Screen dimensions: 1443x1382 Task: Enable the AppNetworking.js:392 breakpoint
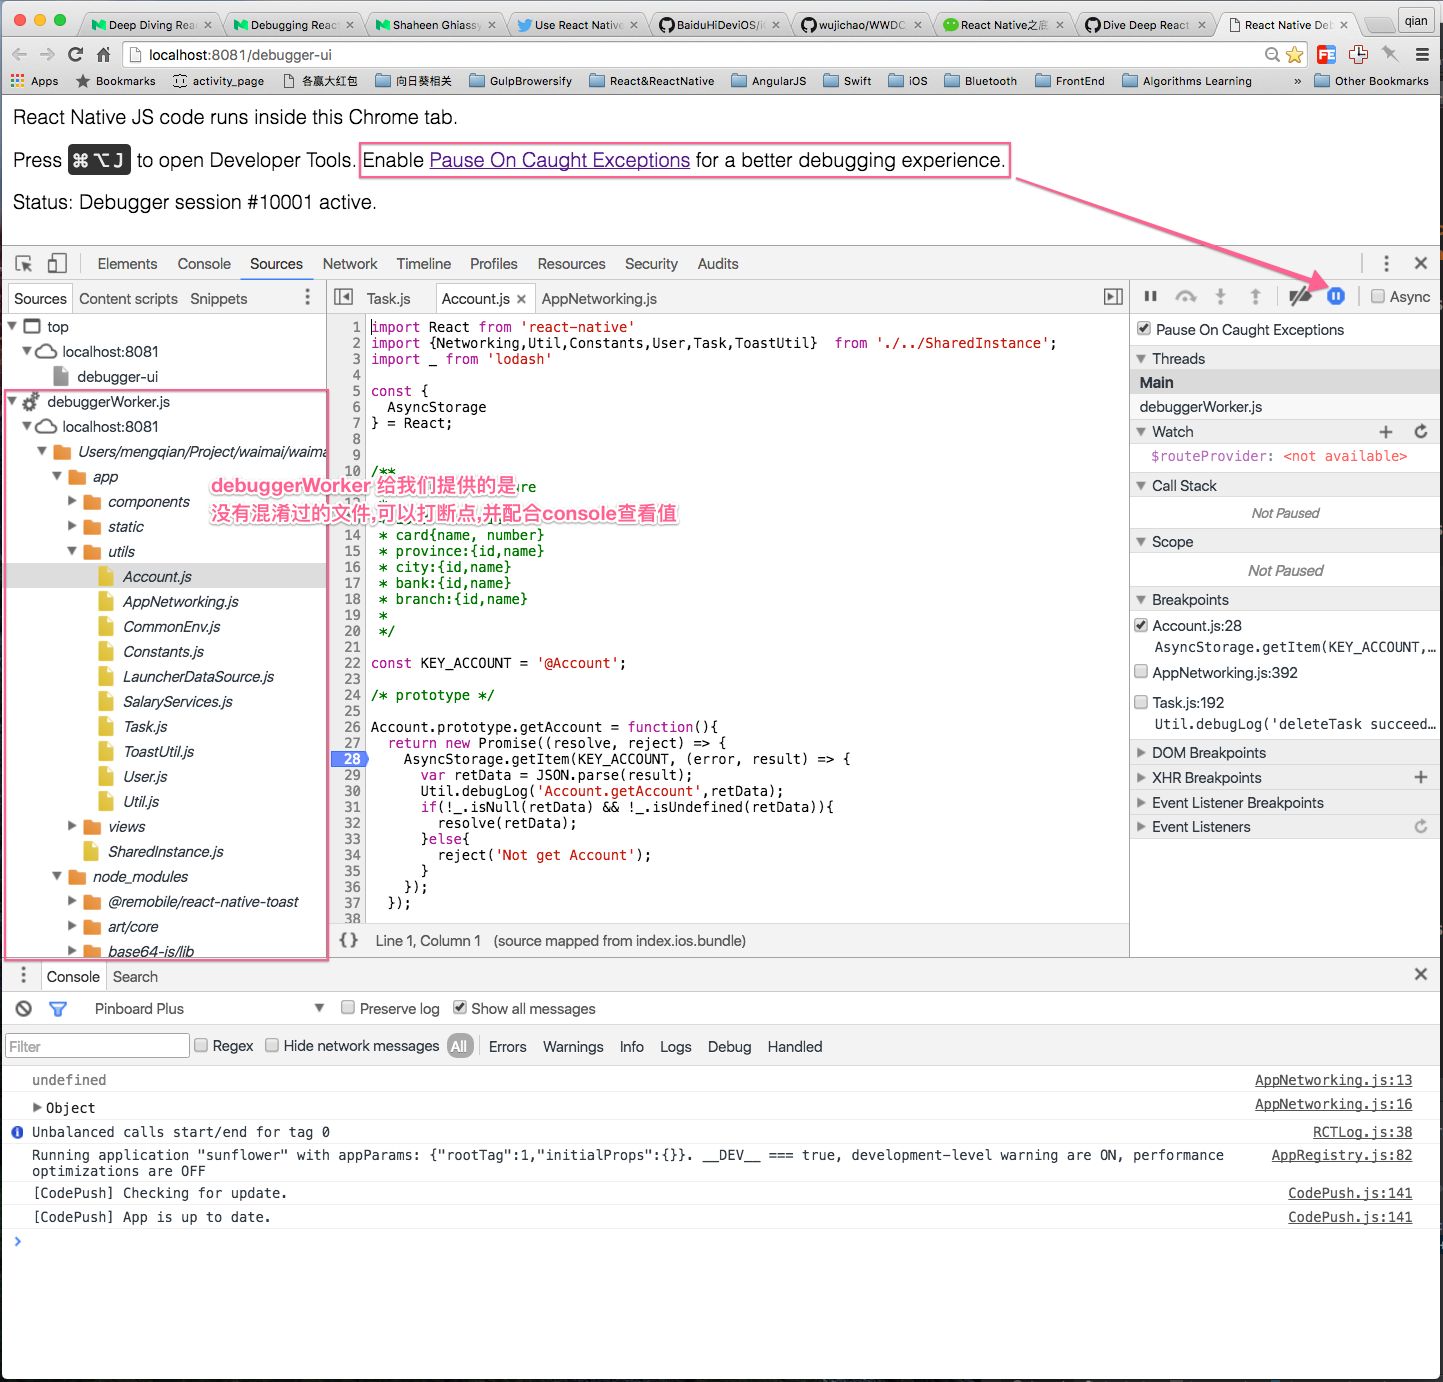1141,672
